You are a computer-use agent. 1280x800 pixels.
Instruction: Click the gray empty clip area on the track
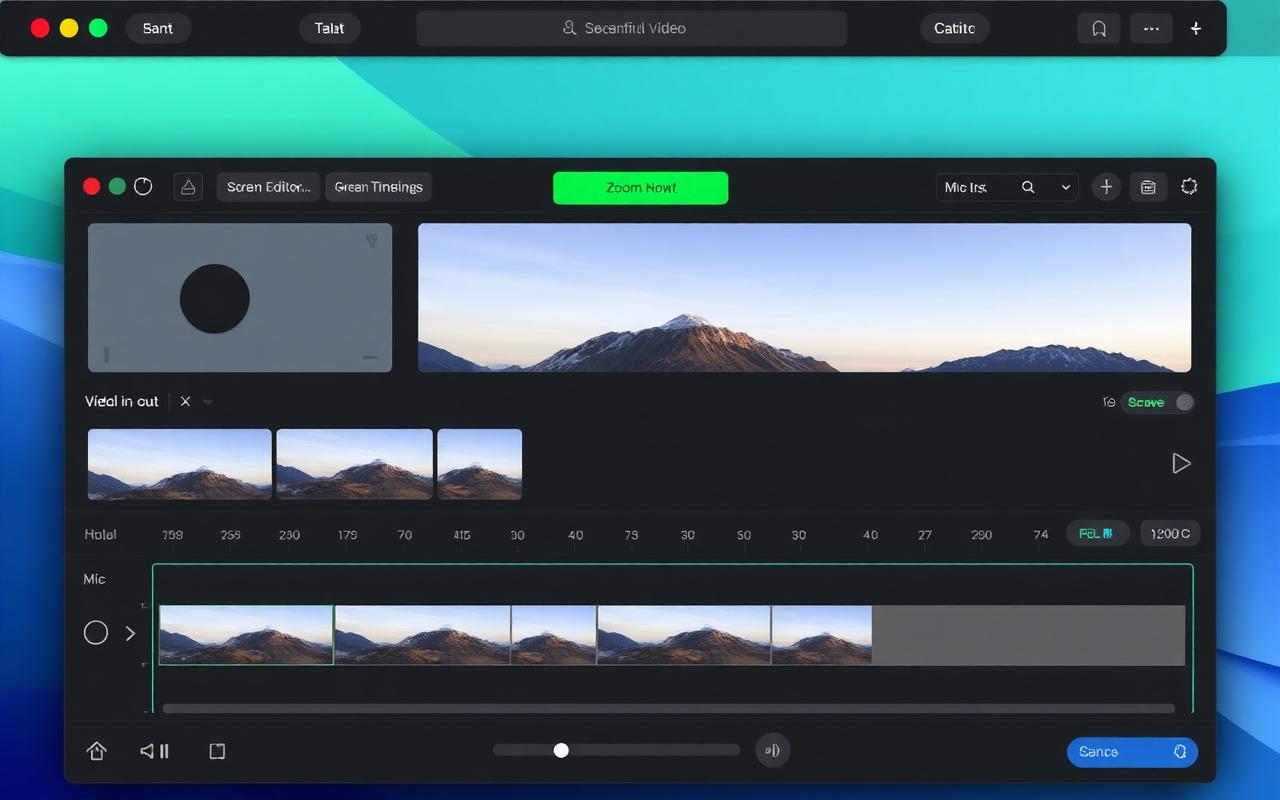(1028, 635)
